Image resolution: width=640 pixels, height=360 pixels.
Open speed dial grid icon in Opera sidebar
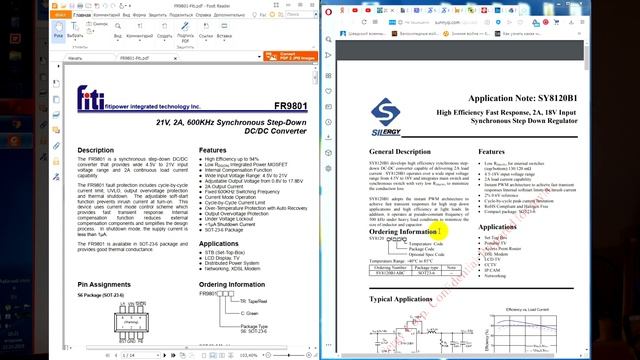click(x=329, y=76)
